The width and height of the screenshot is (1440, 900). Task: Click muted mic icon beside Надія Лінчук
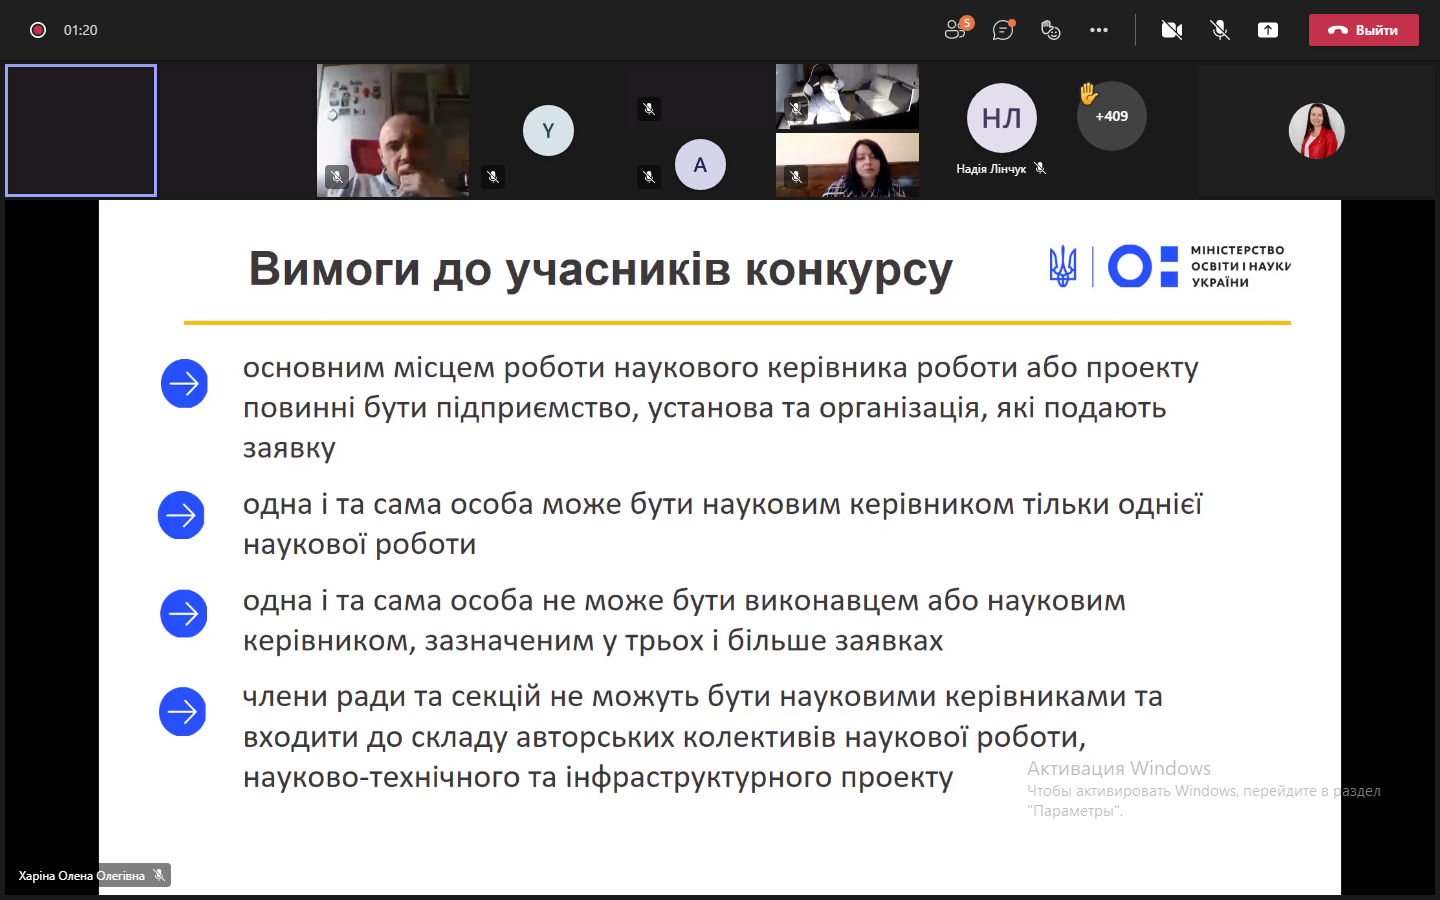[1040, 168]
